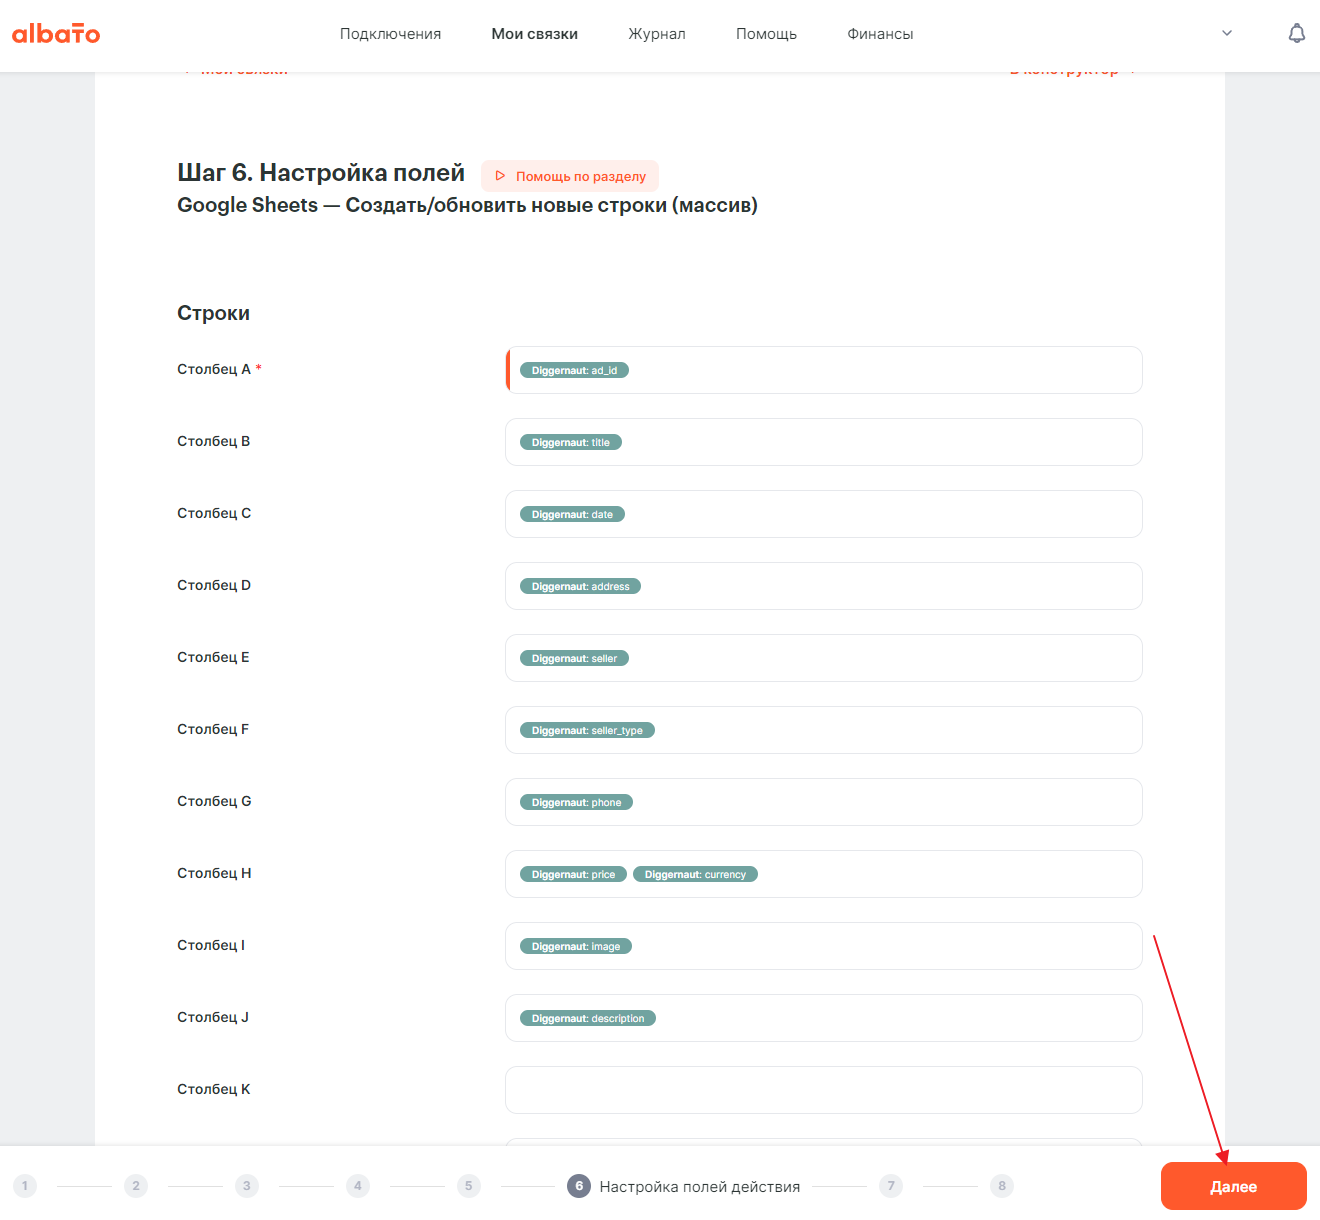Go to step 3 circle
Viewport: 1320px width, 1220px height.
(x=247, y=1186)
